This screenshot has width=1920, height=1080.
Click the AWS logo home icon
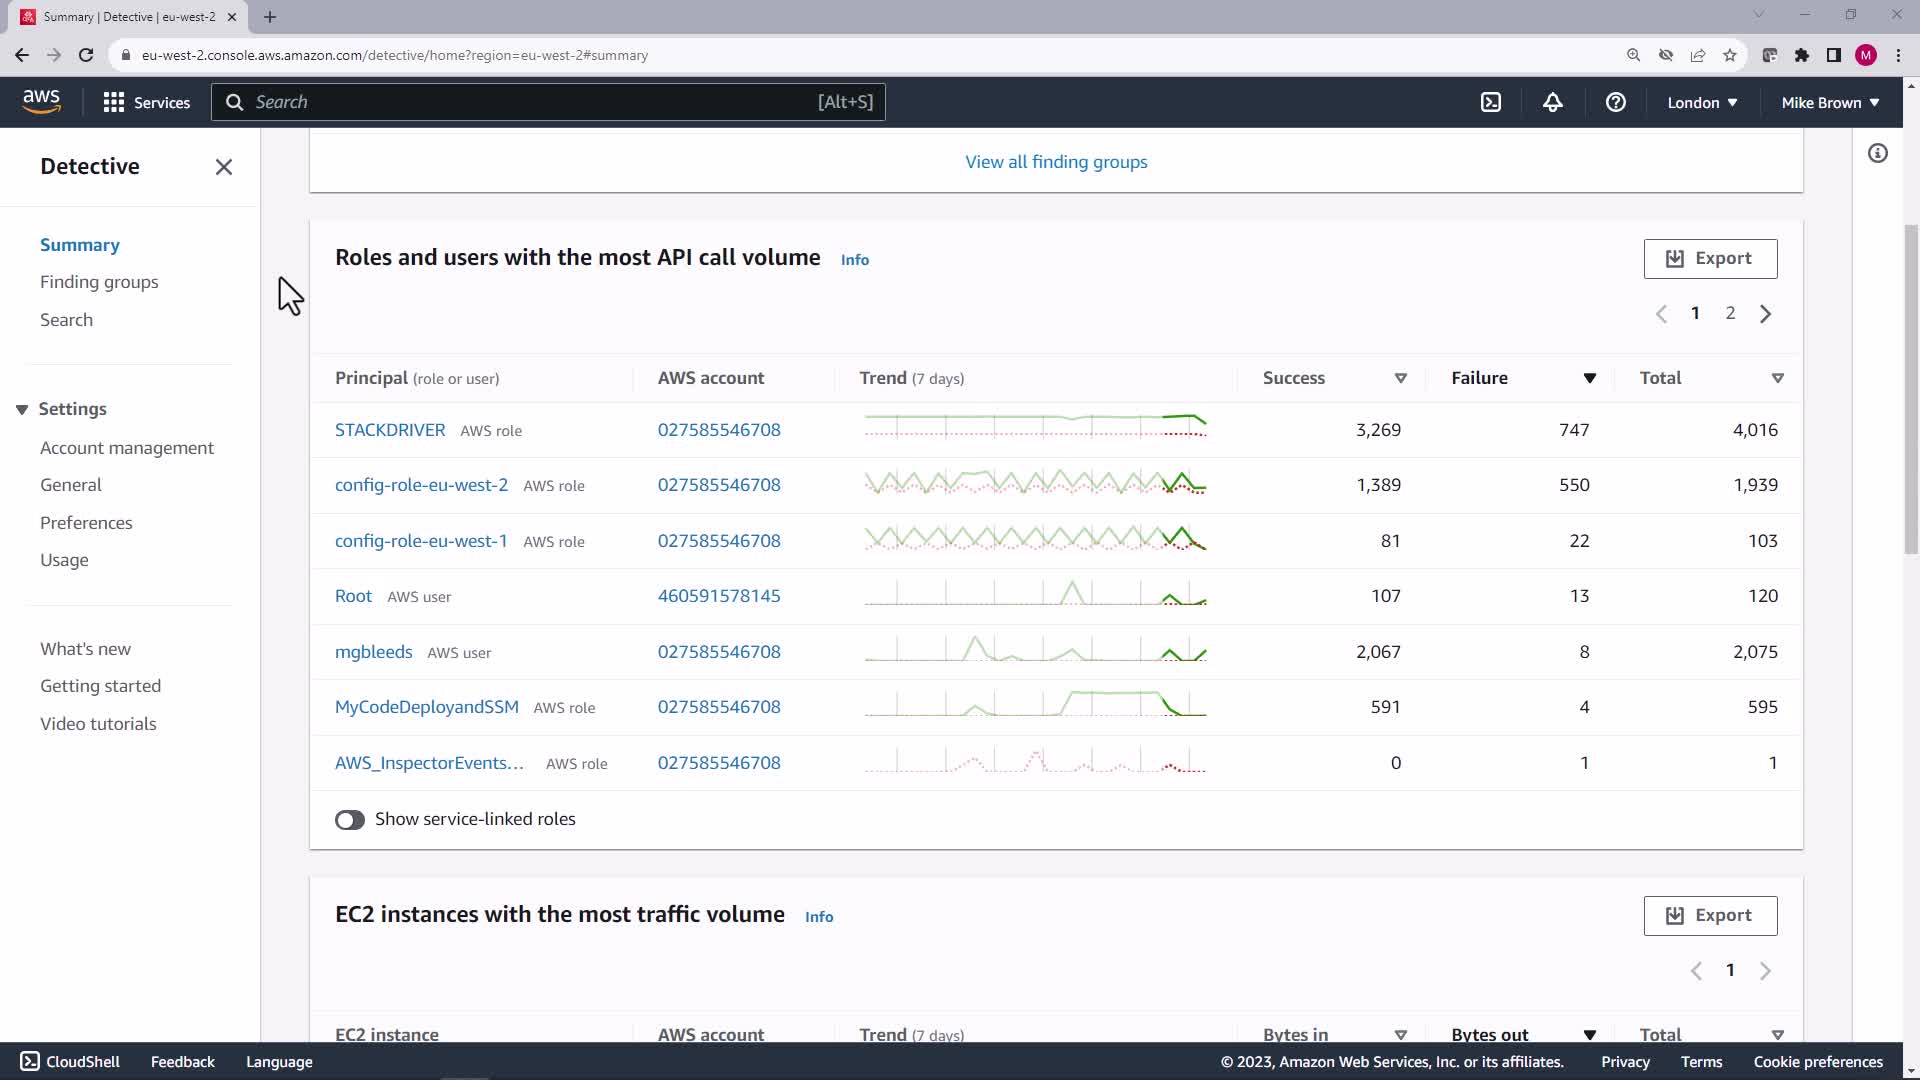[41, 101]
